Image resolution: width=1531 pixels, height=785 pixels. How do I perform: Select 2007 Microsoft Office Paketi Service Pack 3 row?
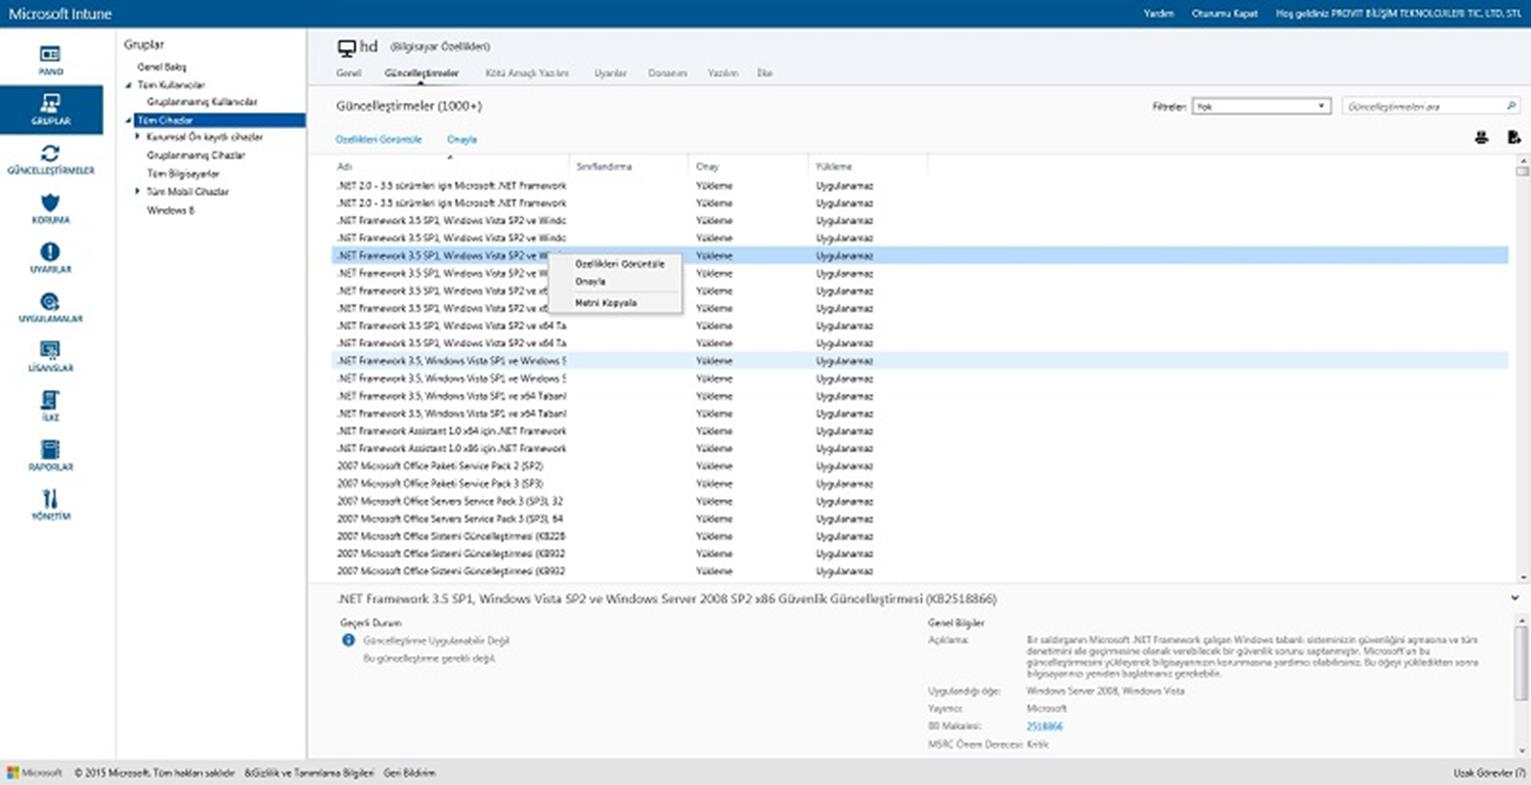920,484
